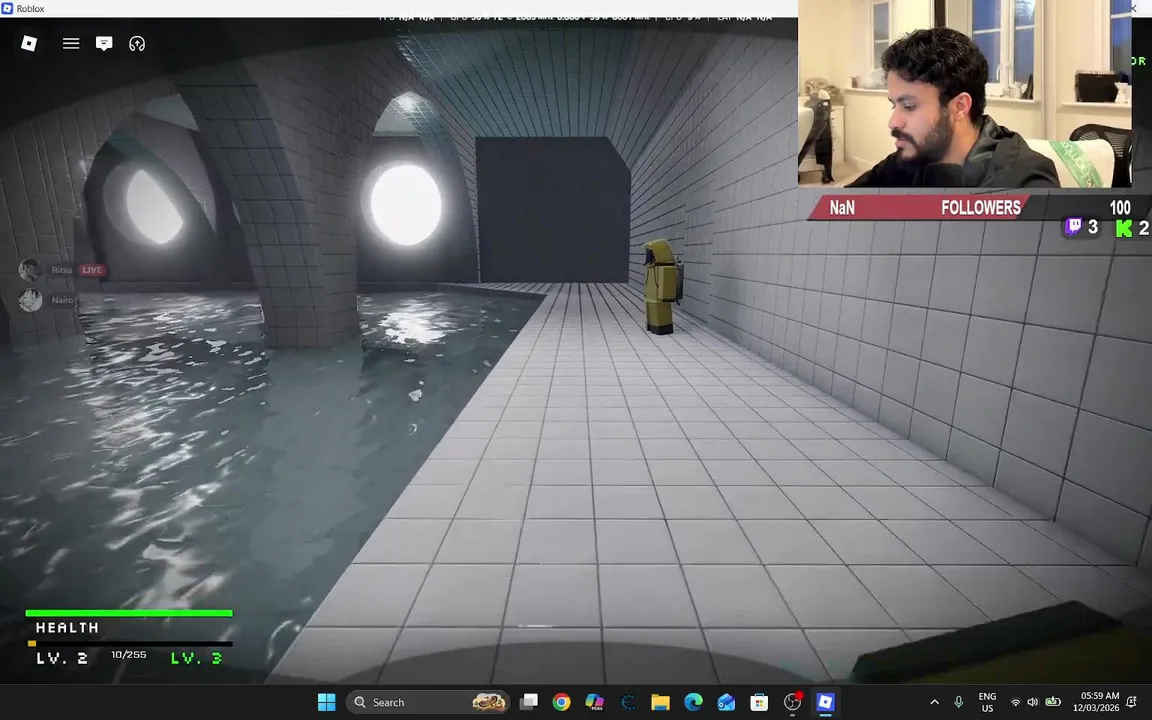Screen dimensions: 1152x720
Task: Click the FOLLOWERS label on the red banner
Action: pos(981,208)
